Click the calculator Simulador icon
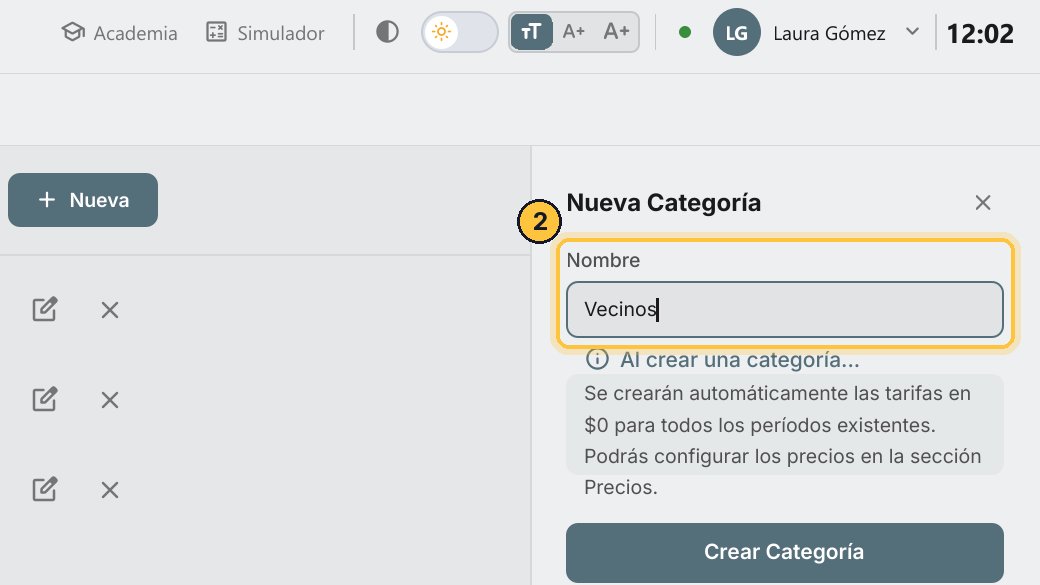The width and height of the screenshot is (1040, 585). (216, 32)
